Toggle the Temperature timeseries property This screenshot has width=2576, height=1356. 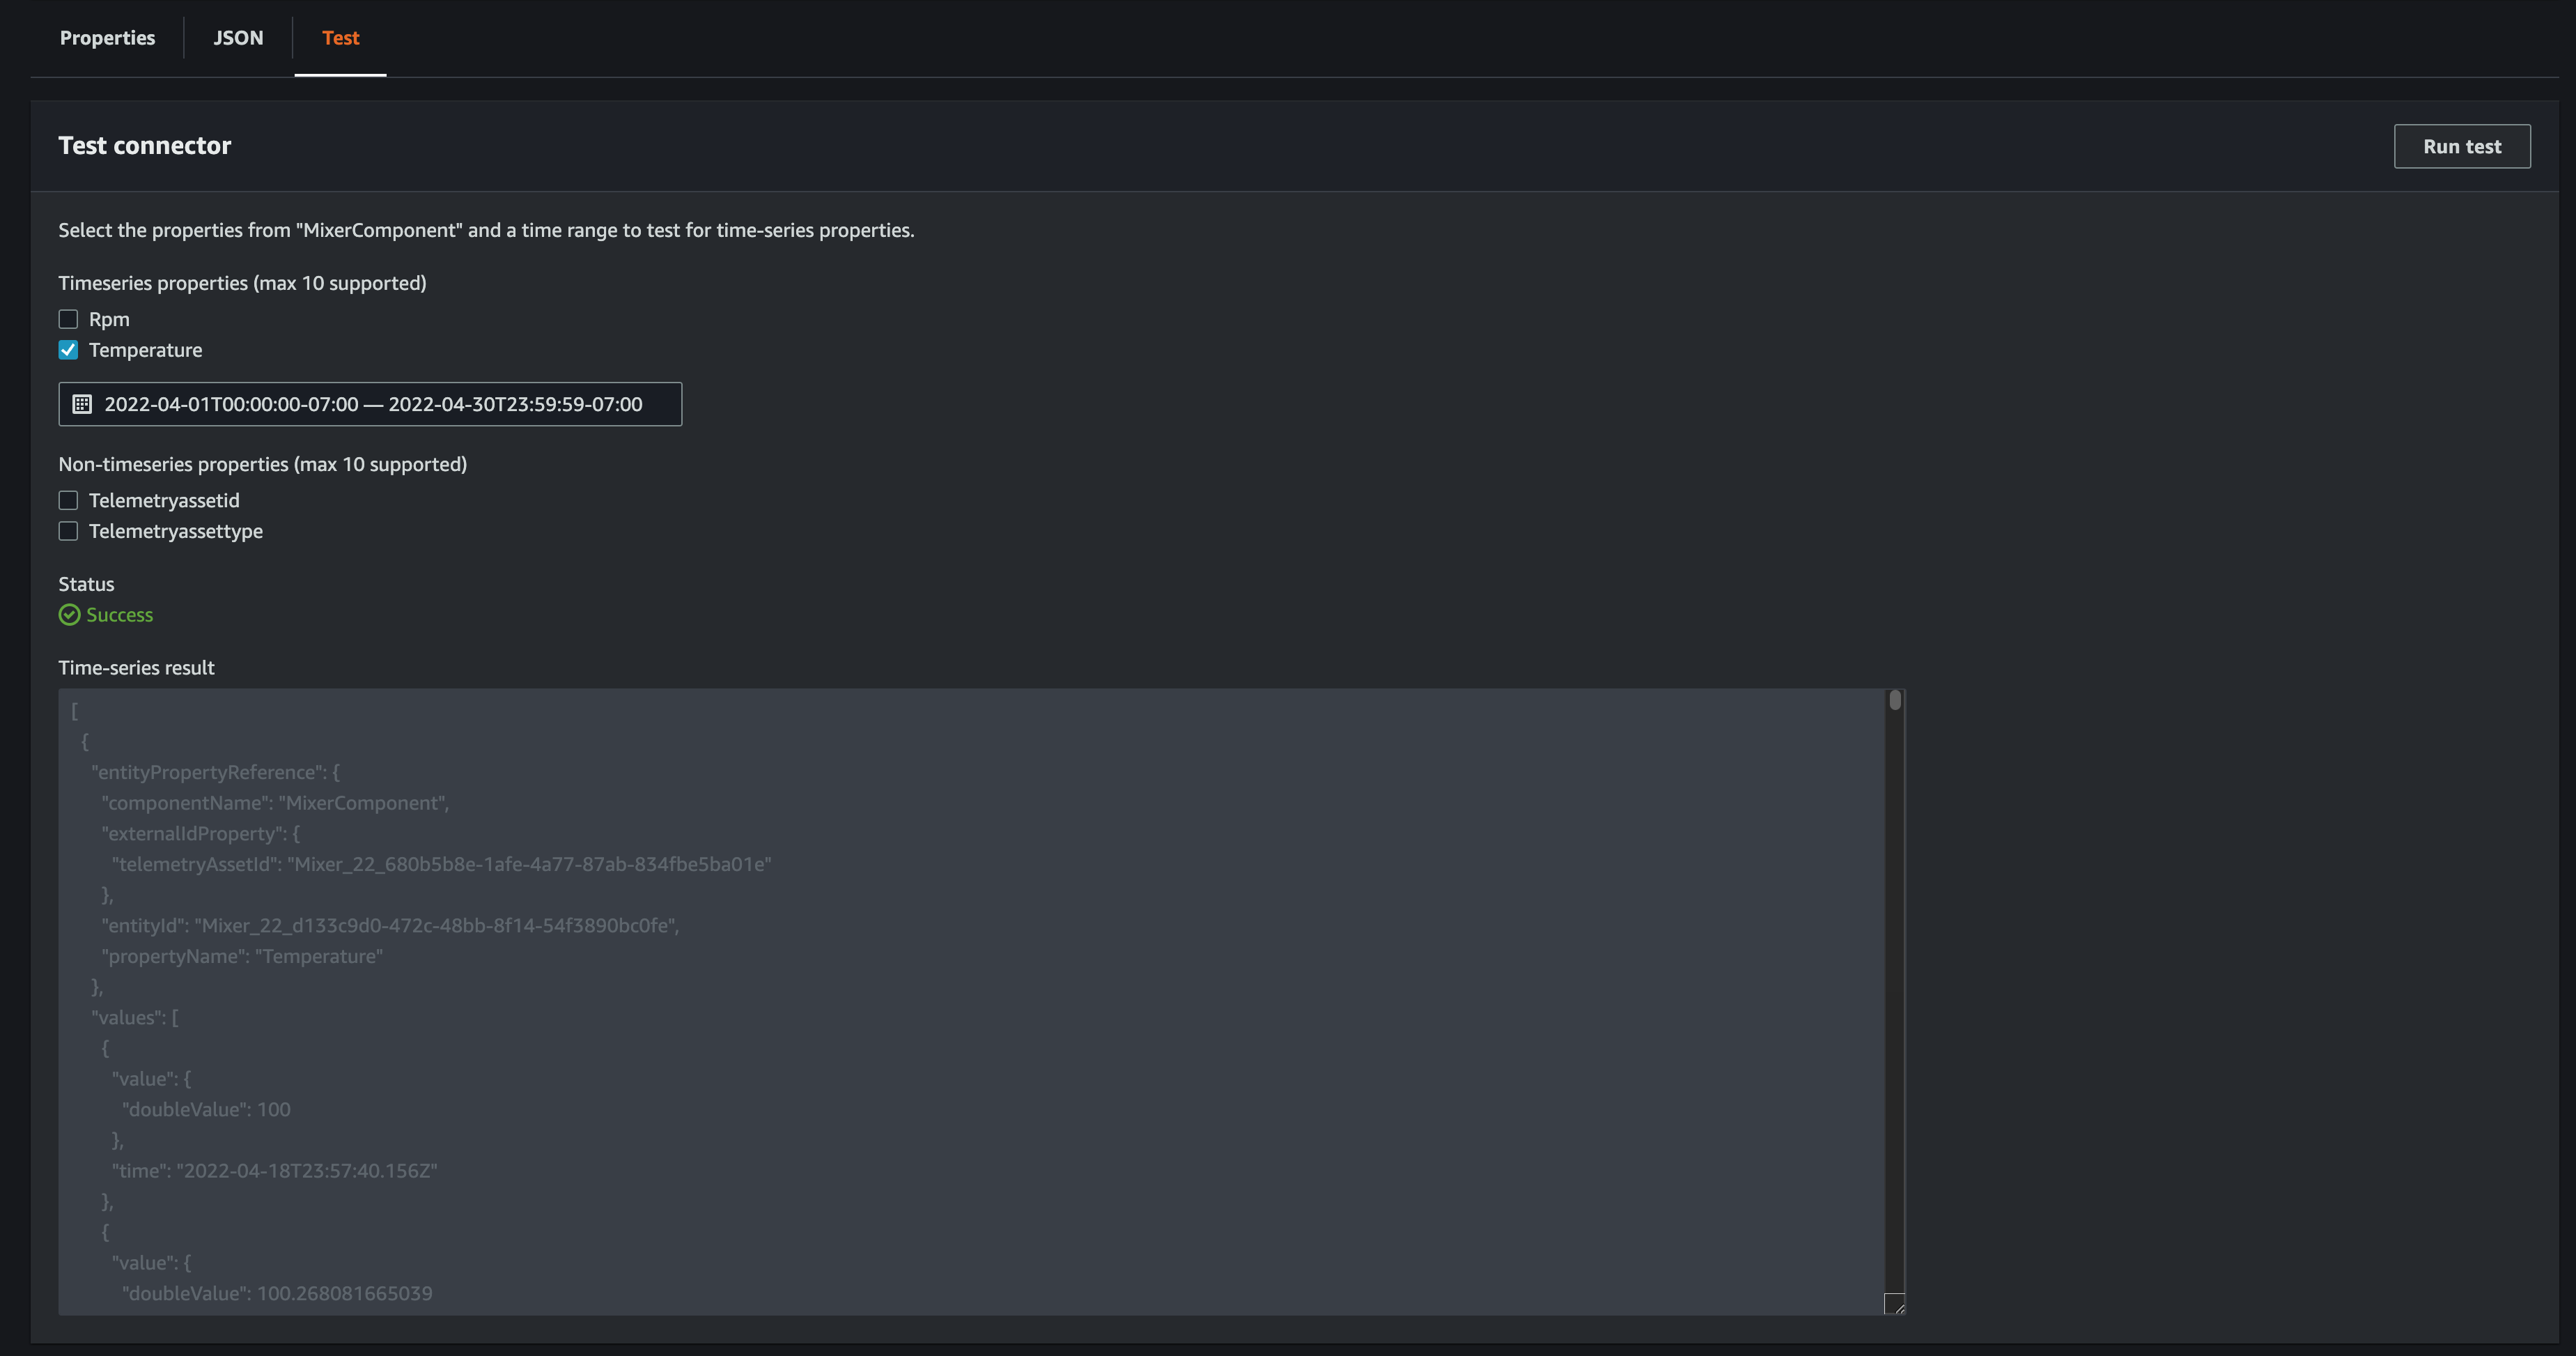[x=68, y=349]
